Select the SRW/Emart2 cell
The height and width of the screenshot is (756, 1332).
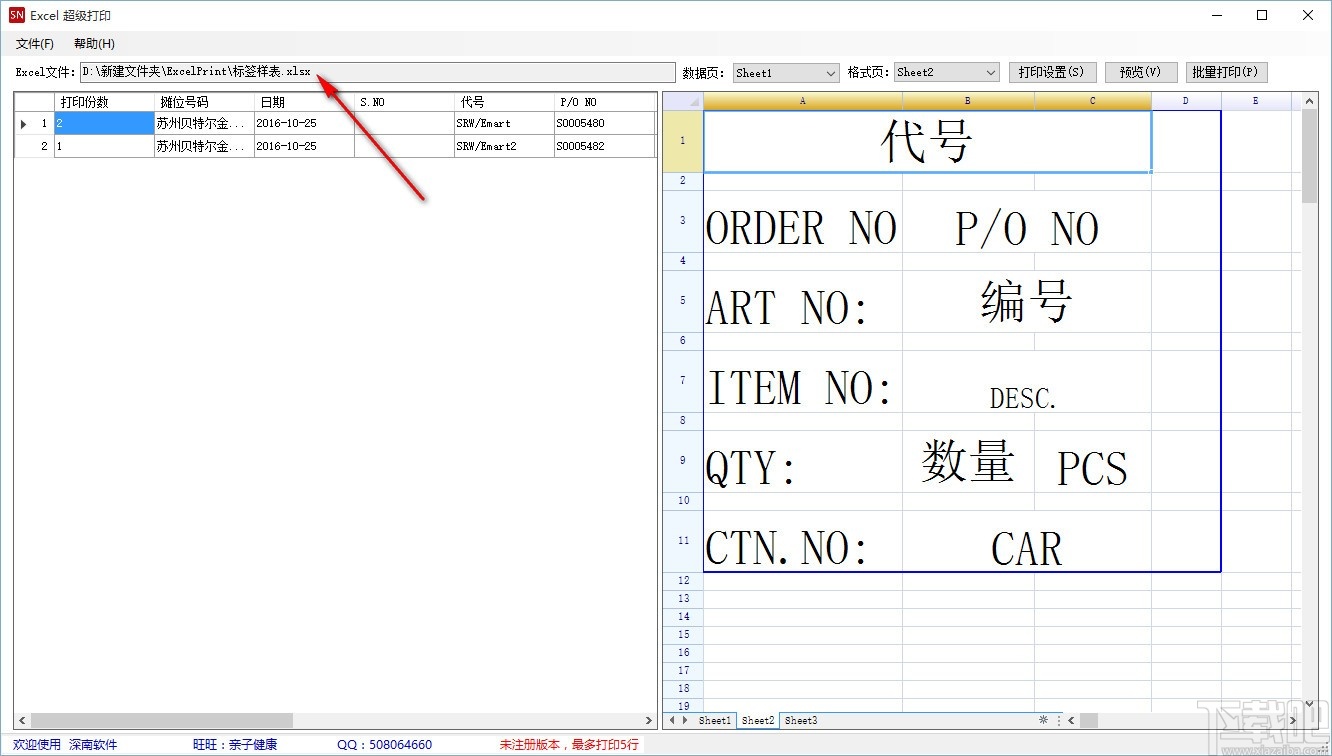click(x=504, y=146)
